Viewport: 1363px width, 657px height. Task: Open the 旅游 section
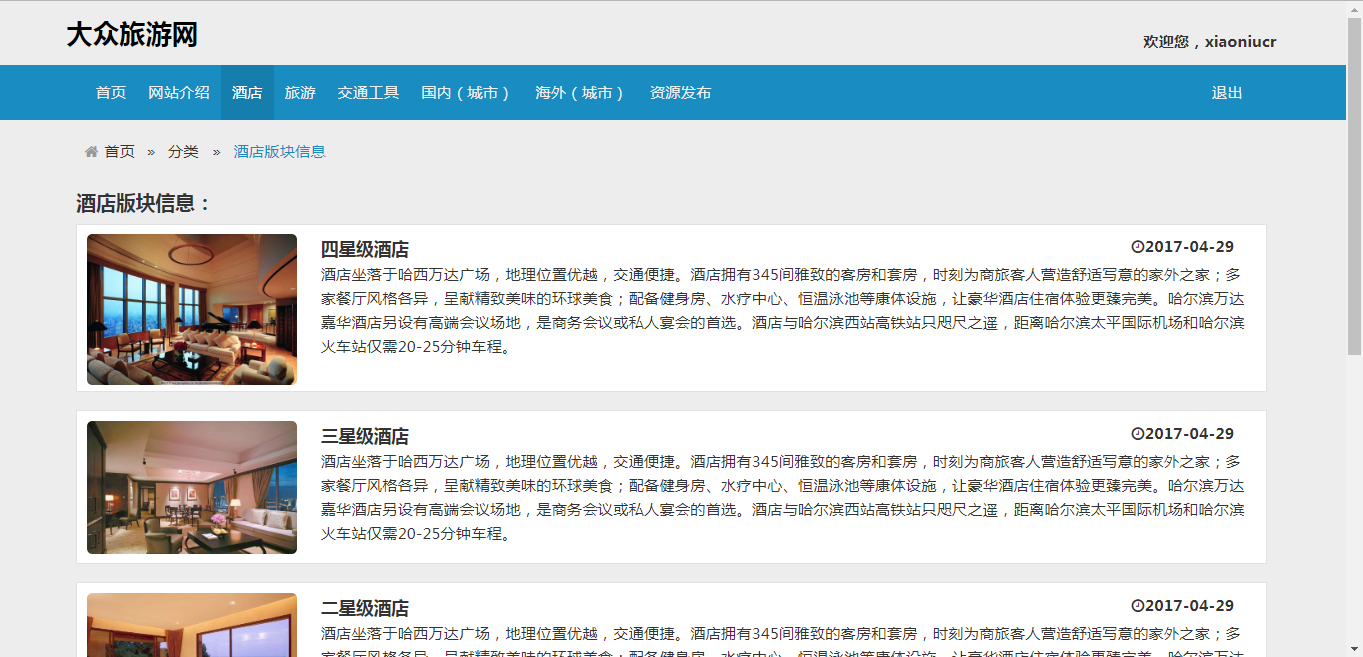click(300, 93)
